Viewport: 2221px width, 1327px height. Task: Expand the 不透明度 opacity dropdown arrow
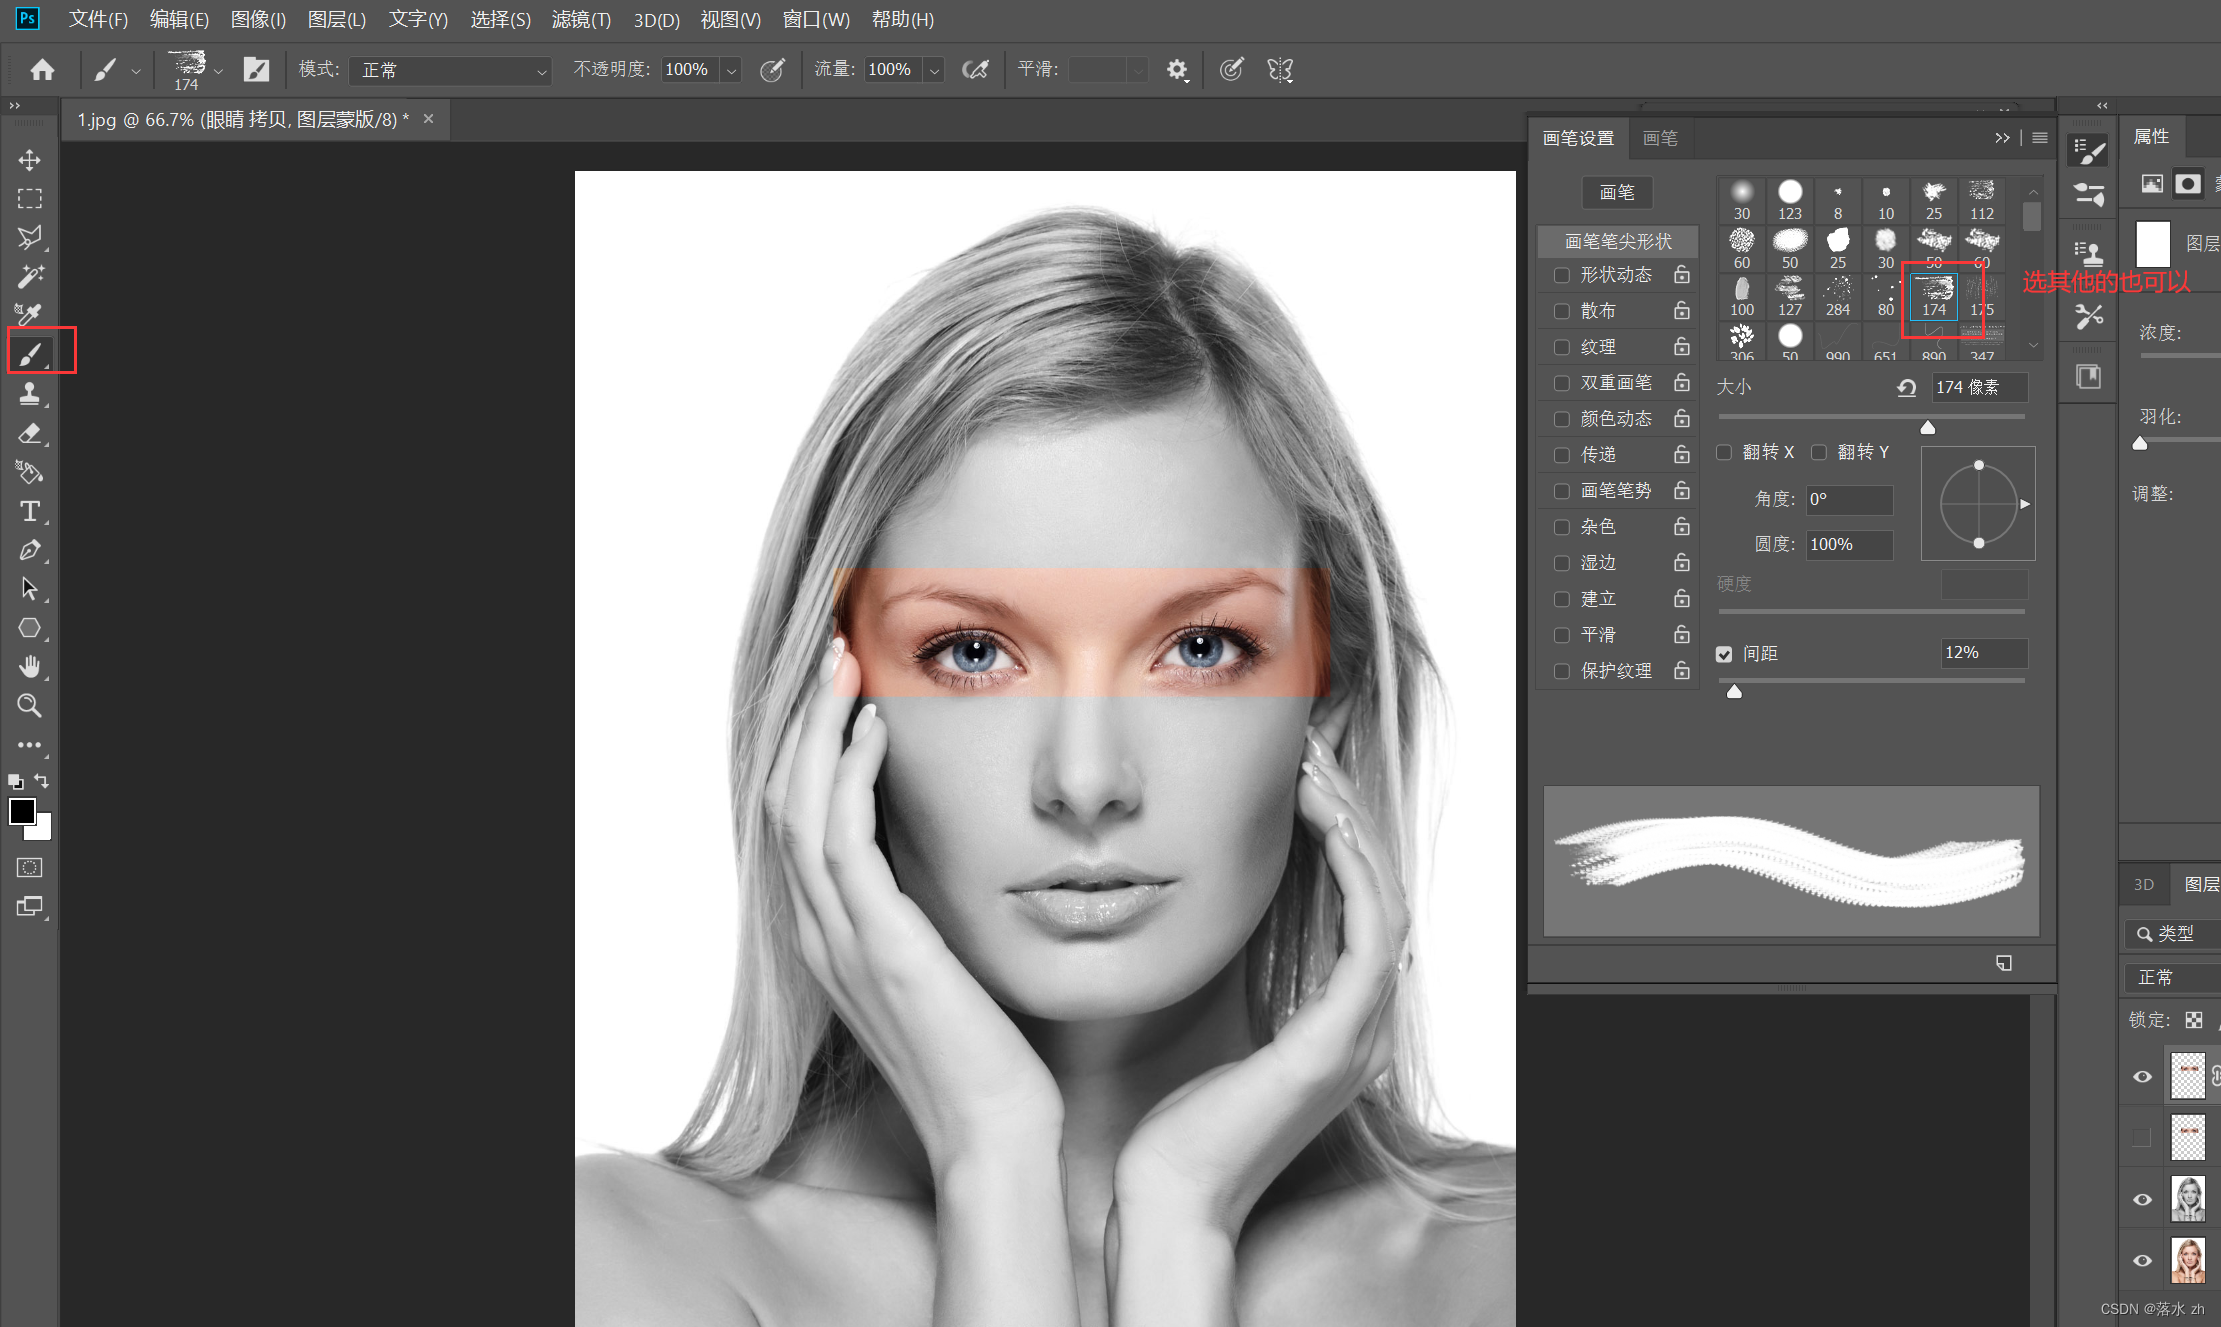[731, 70]
